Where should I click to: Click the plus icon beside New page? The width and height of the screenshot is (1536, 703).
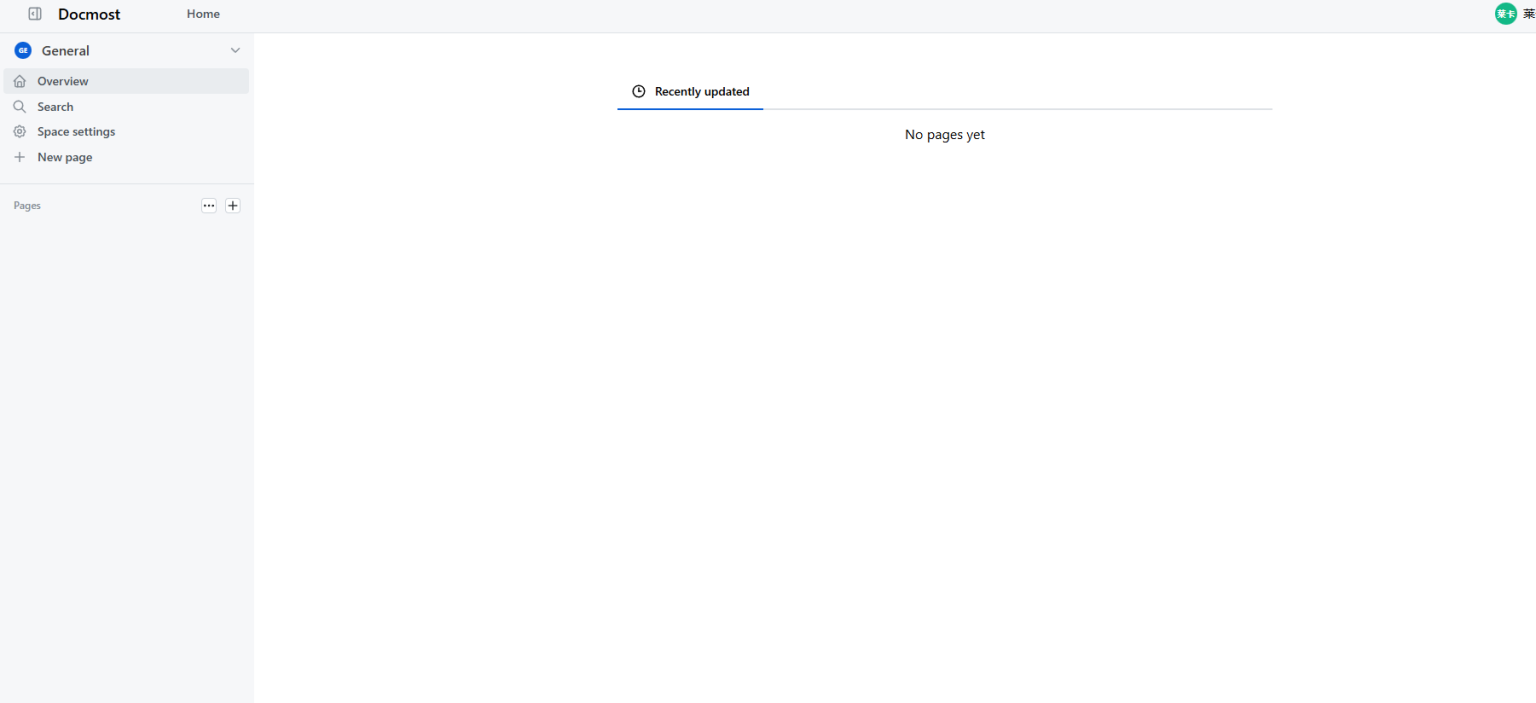point(20,157)
